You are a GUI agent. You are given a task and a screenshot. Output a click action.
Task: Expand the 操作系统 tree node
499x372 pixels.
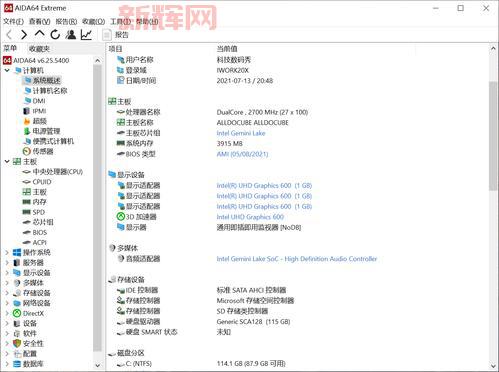click(x=7, y=253)
